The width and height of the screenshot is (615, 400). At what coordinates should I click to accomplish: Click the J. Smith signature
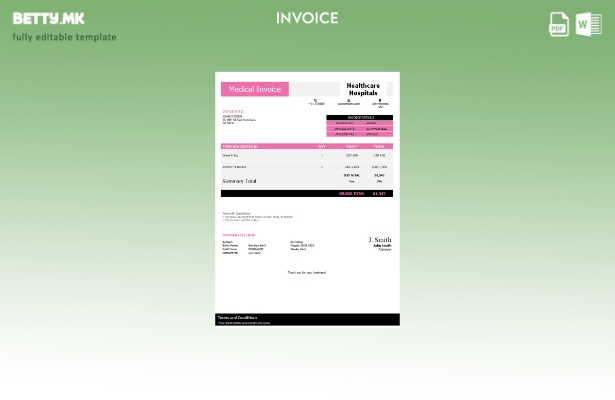[380, 240]
